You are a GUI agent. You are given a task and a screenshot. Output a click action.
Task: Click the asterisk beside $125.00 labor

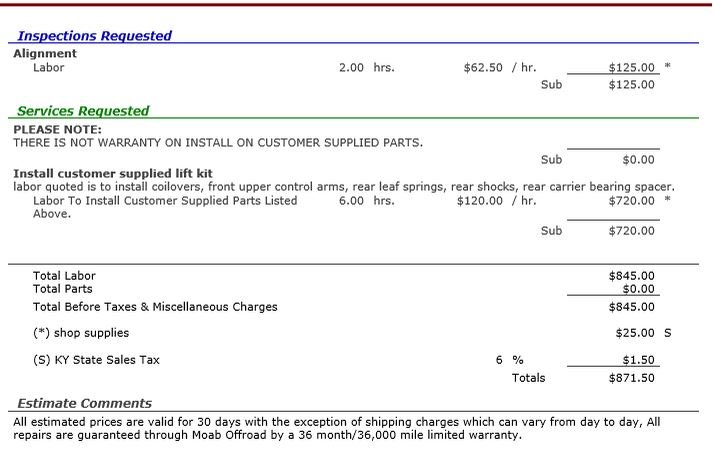[668, 66]
